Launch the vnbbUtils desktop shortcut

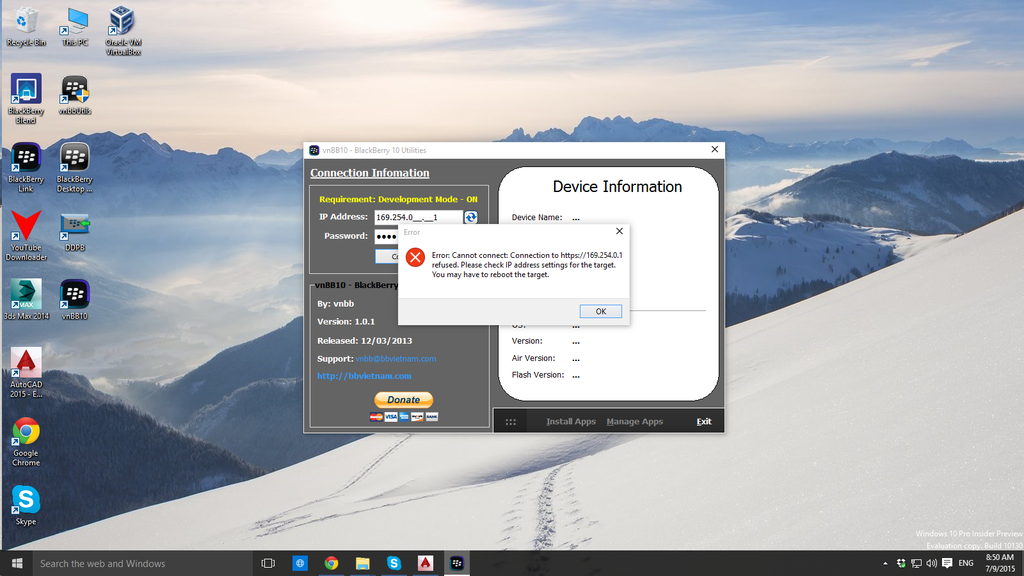click(x=74, y=95)
